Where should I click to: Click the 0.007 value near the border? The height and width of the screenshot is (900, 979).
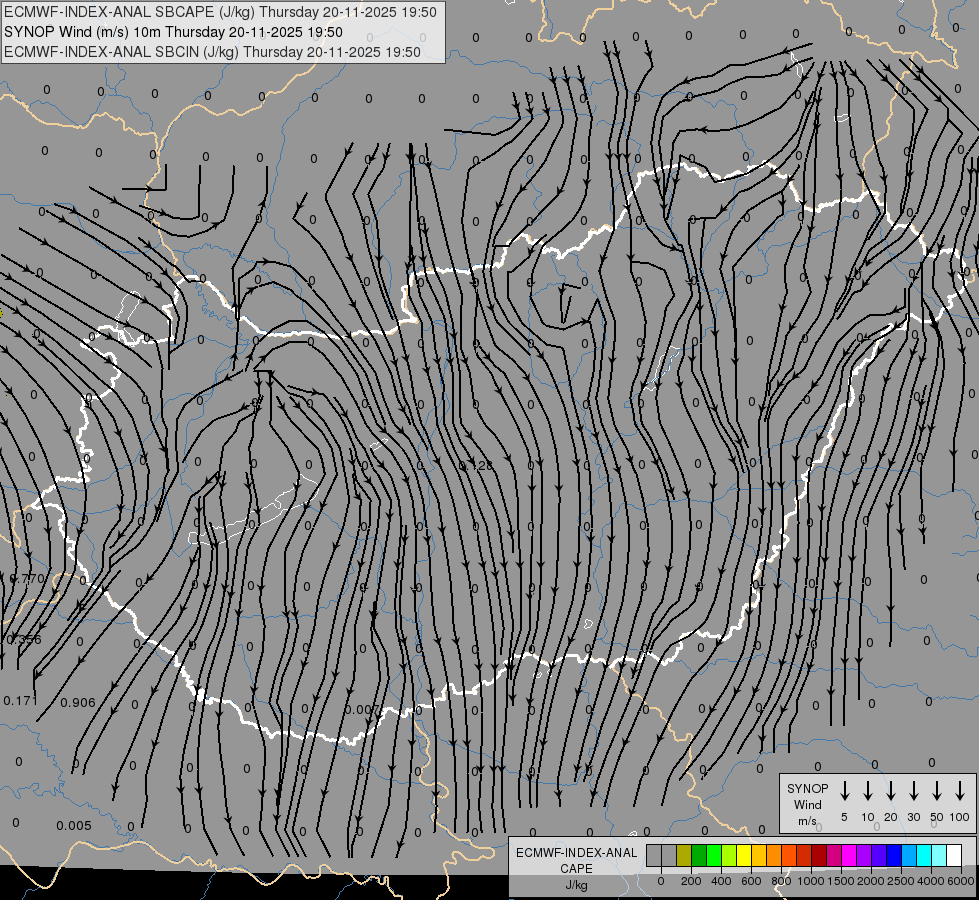pyautogui.click(x=362, y=710)
